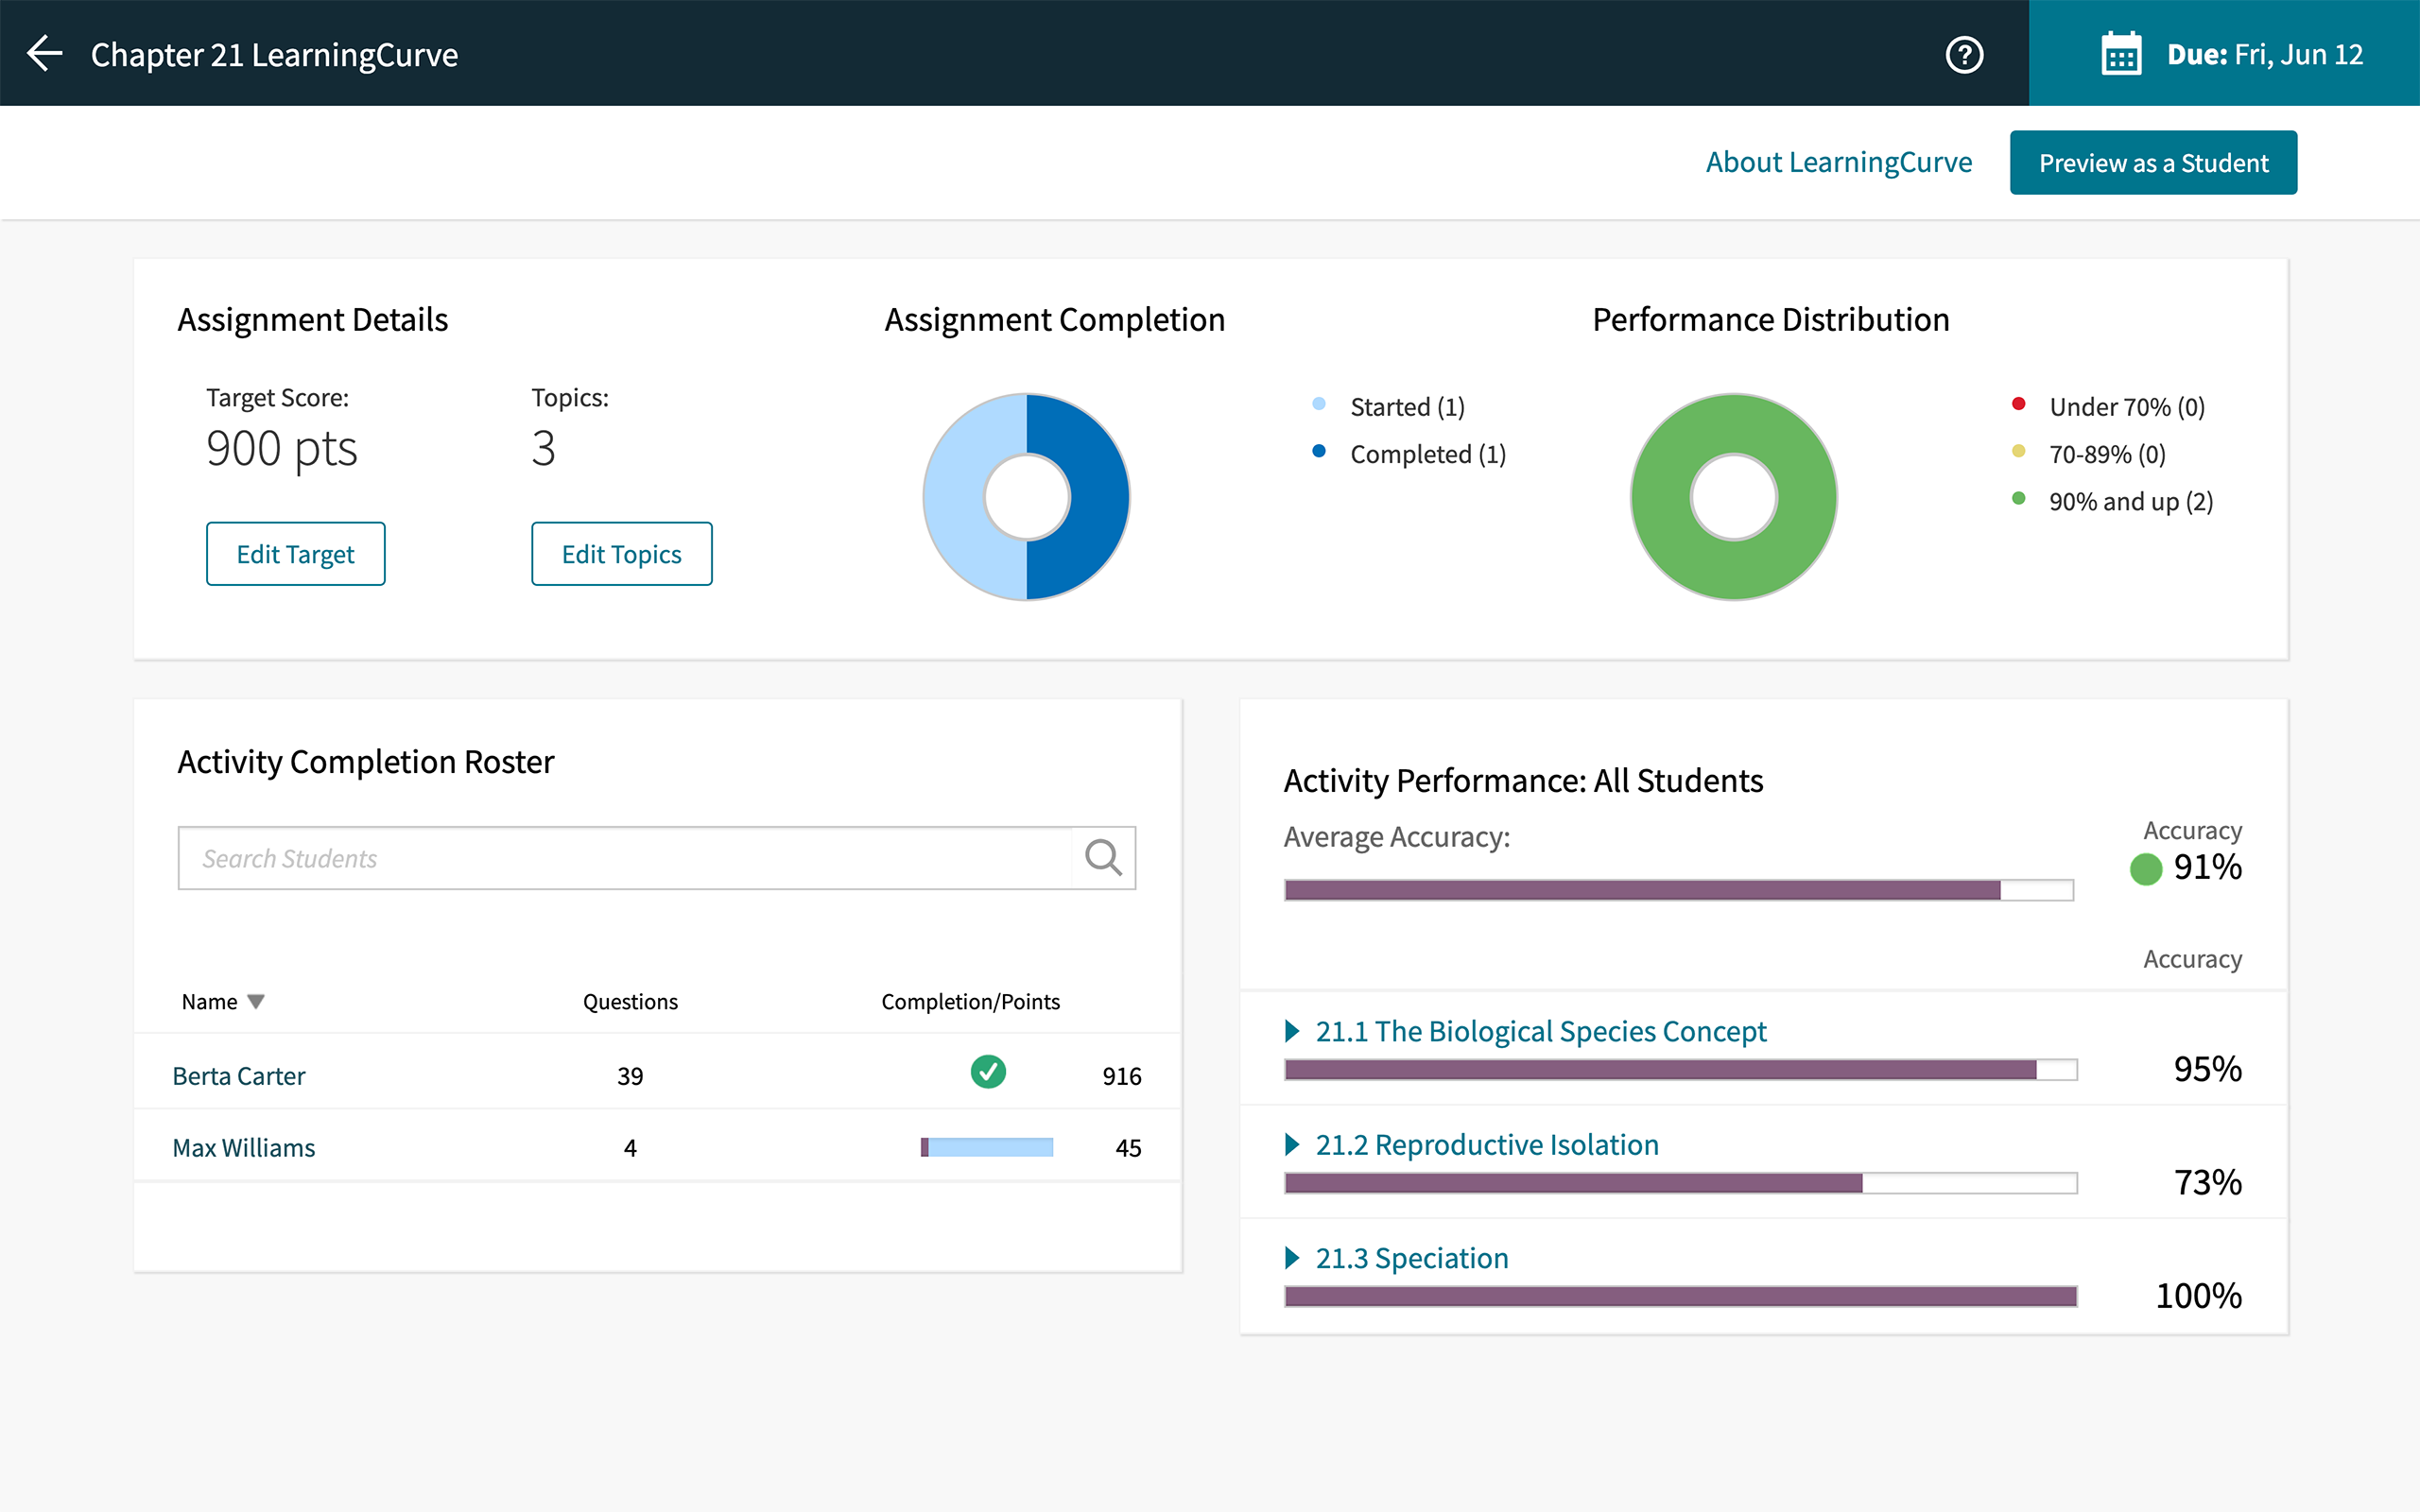Click the Edit Target button
Screen dimensions: 2420x1512
tap(296, 553)
